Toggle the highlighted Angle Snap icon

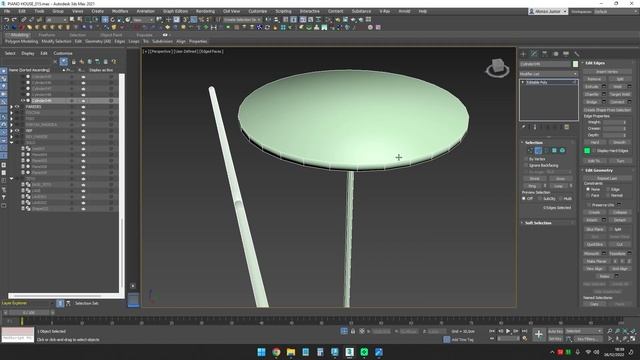tap(193, 20)
